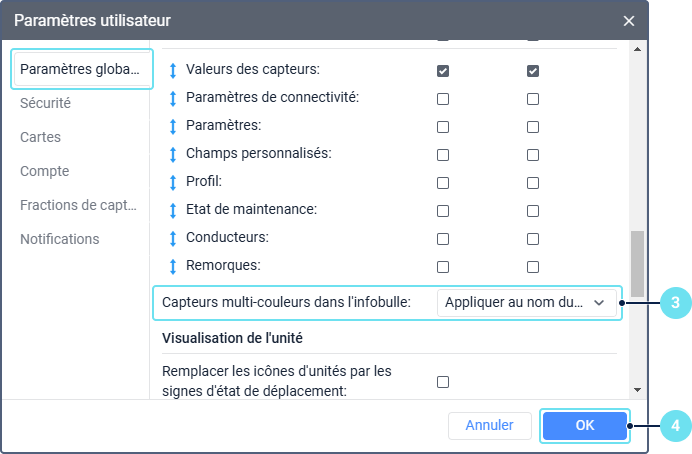Image resolution: width=692 pixels, height=454 pixels.
Task: Click the reorder arrow next to Conducteurs
Action: [173, 239]
